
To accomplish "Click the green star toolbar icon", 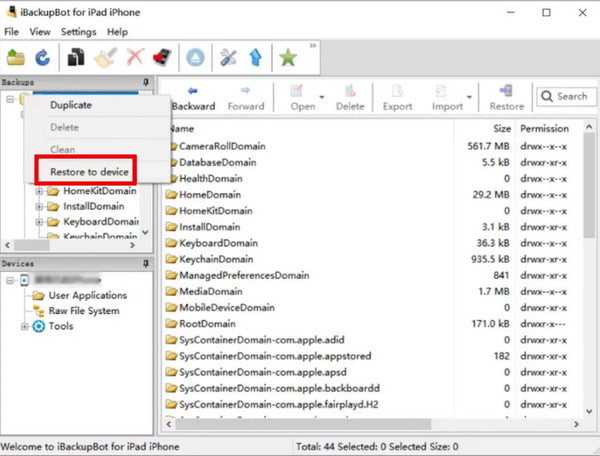I will coord(288,58).
